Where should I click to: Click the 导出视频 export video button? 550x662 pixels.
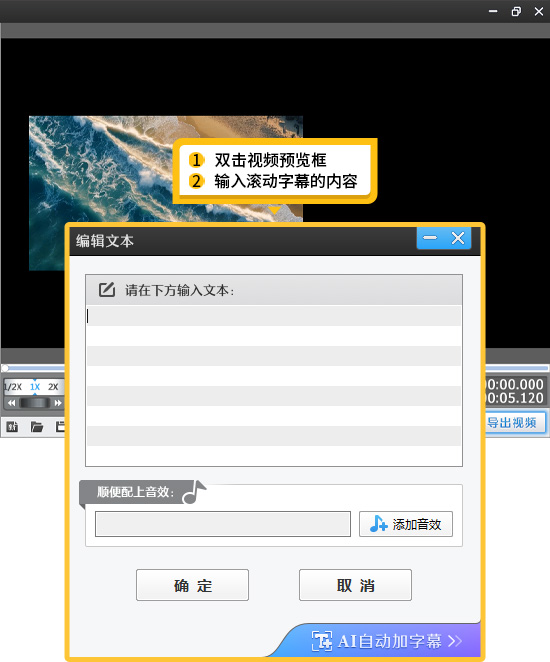click(512, 423)
